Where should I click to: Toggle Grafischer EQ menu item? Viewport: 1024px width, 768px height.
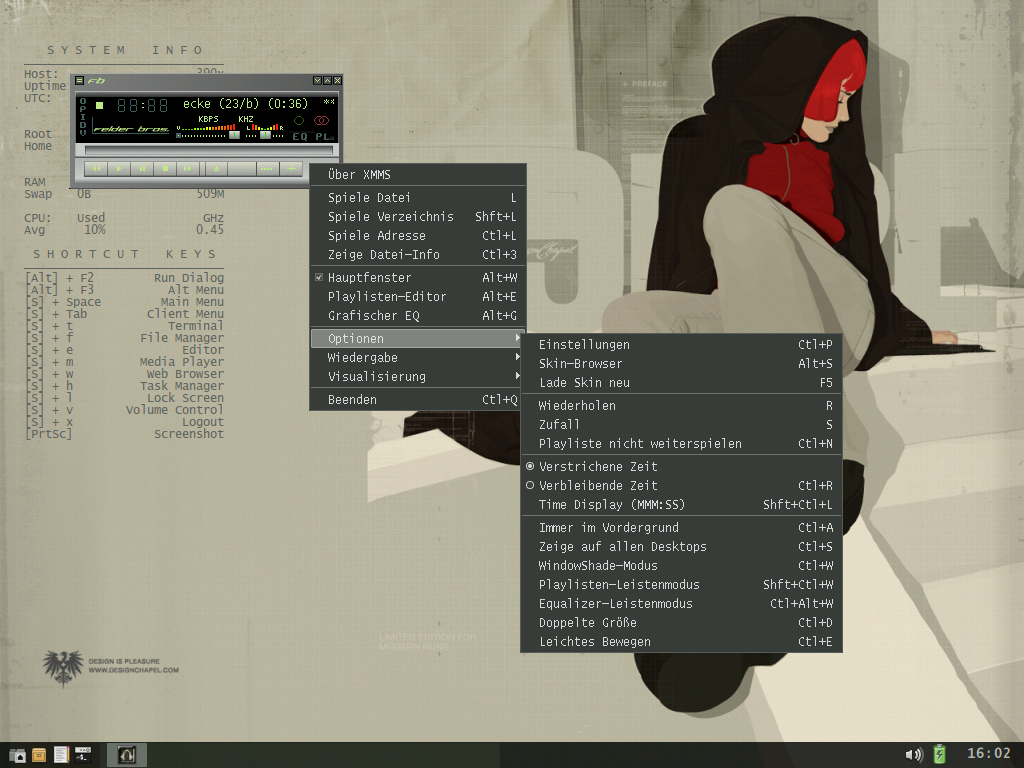pyautogui.click(x=418, y=315)
